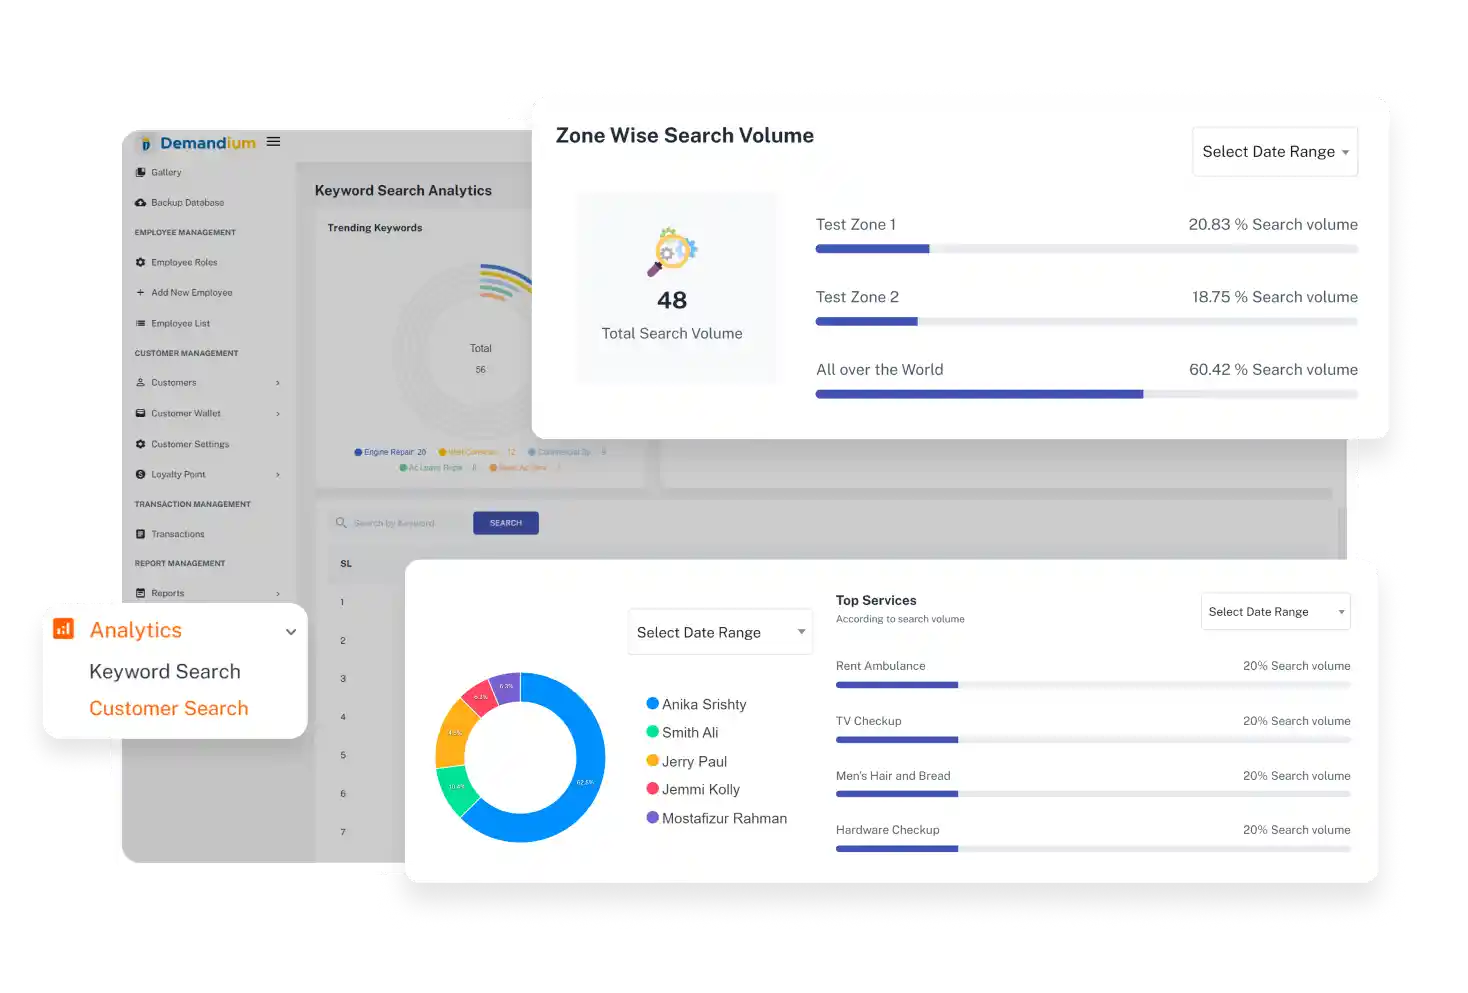Image resolution: width=1468 pixels, height=993 pixels.
Task: Select the Analytics menu label
Action: [136, 630]
